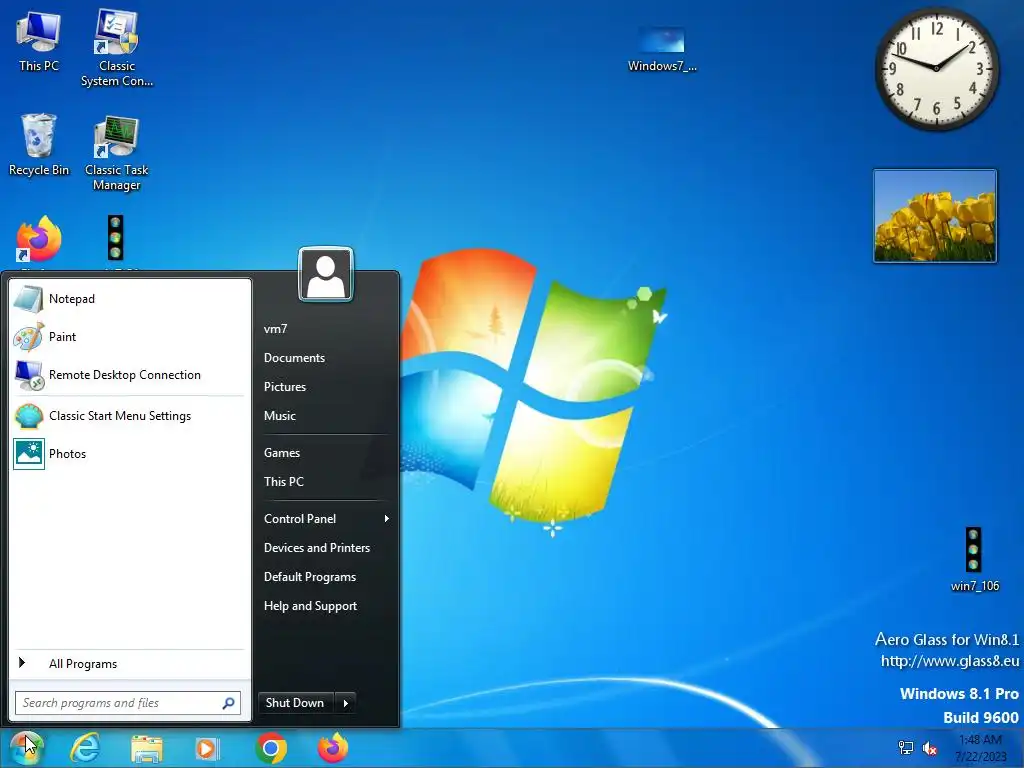Click the Start orb button
Image resolution: width=1024 pixels, height=768 pixels.
click(26, 748)
